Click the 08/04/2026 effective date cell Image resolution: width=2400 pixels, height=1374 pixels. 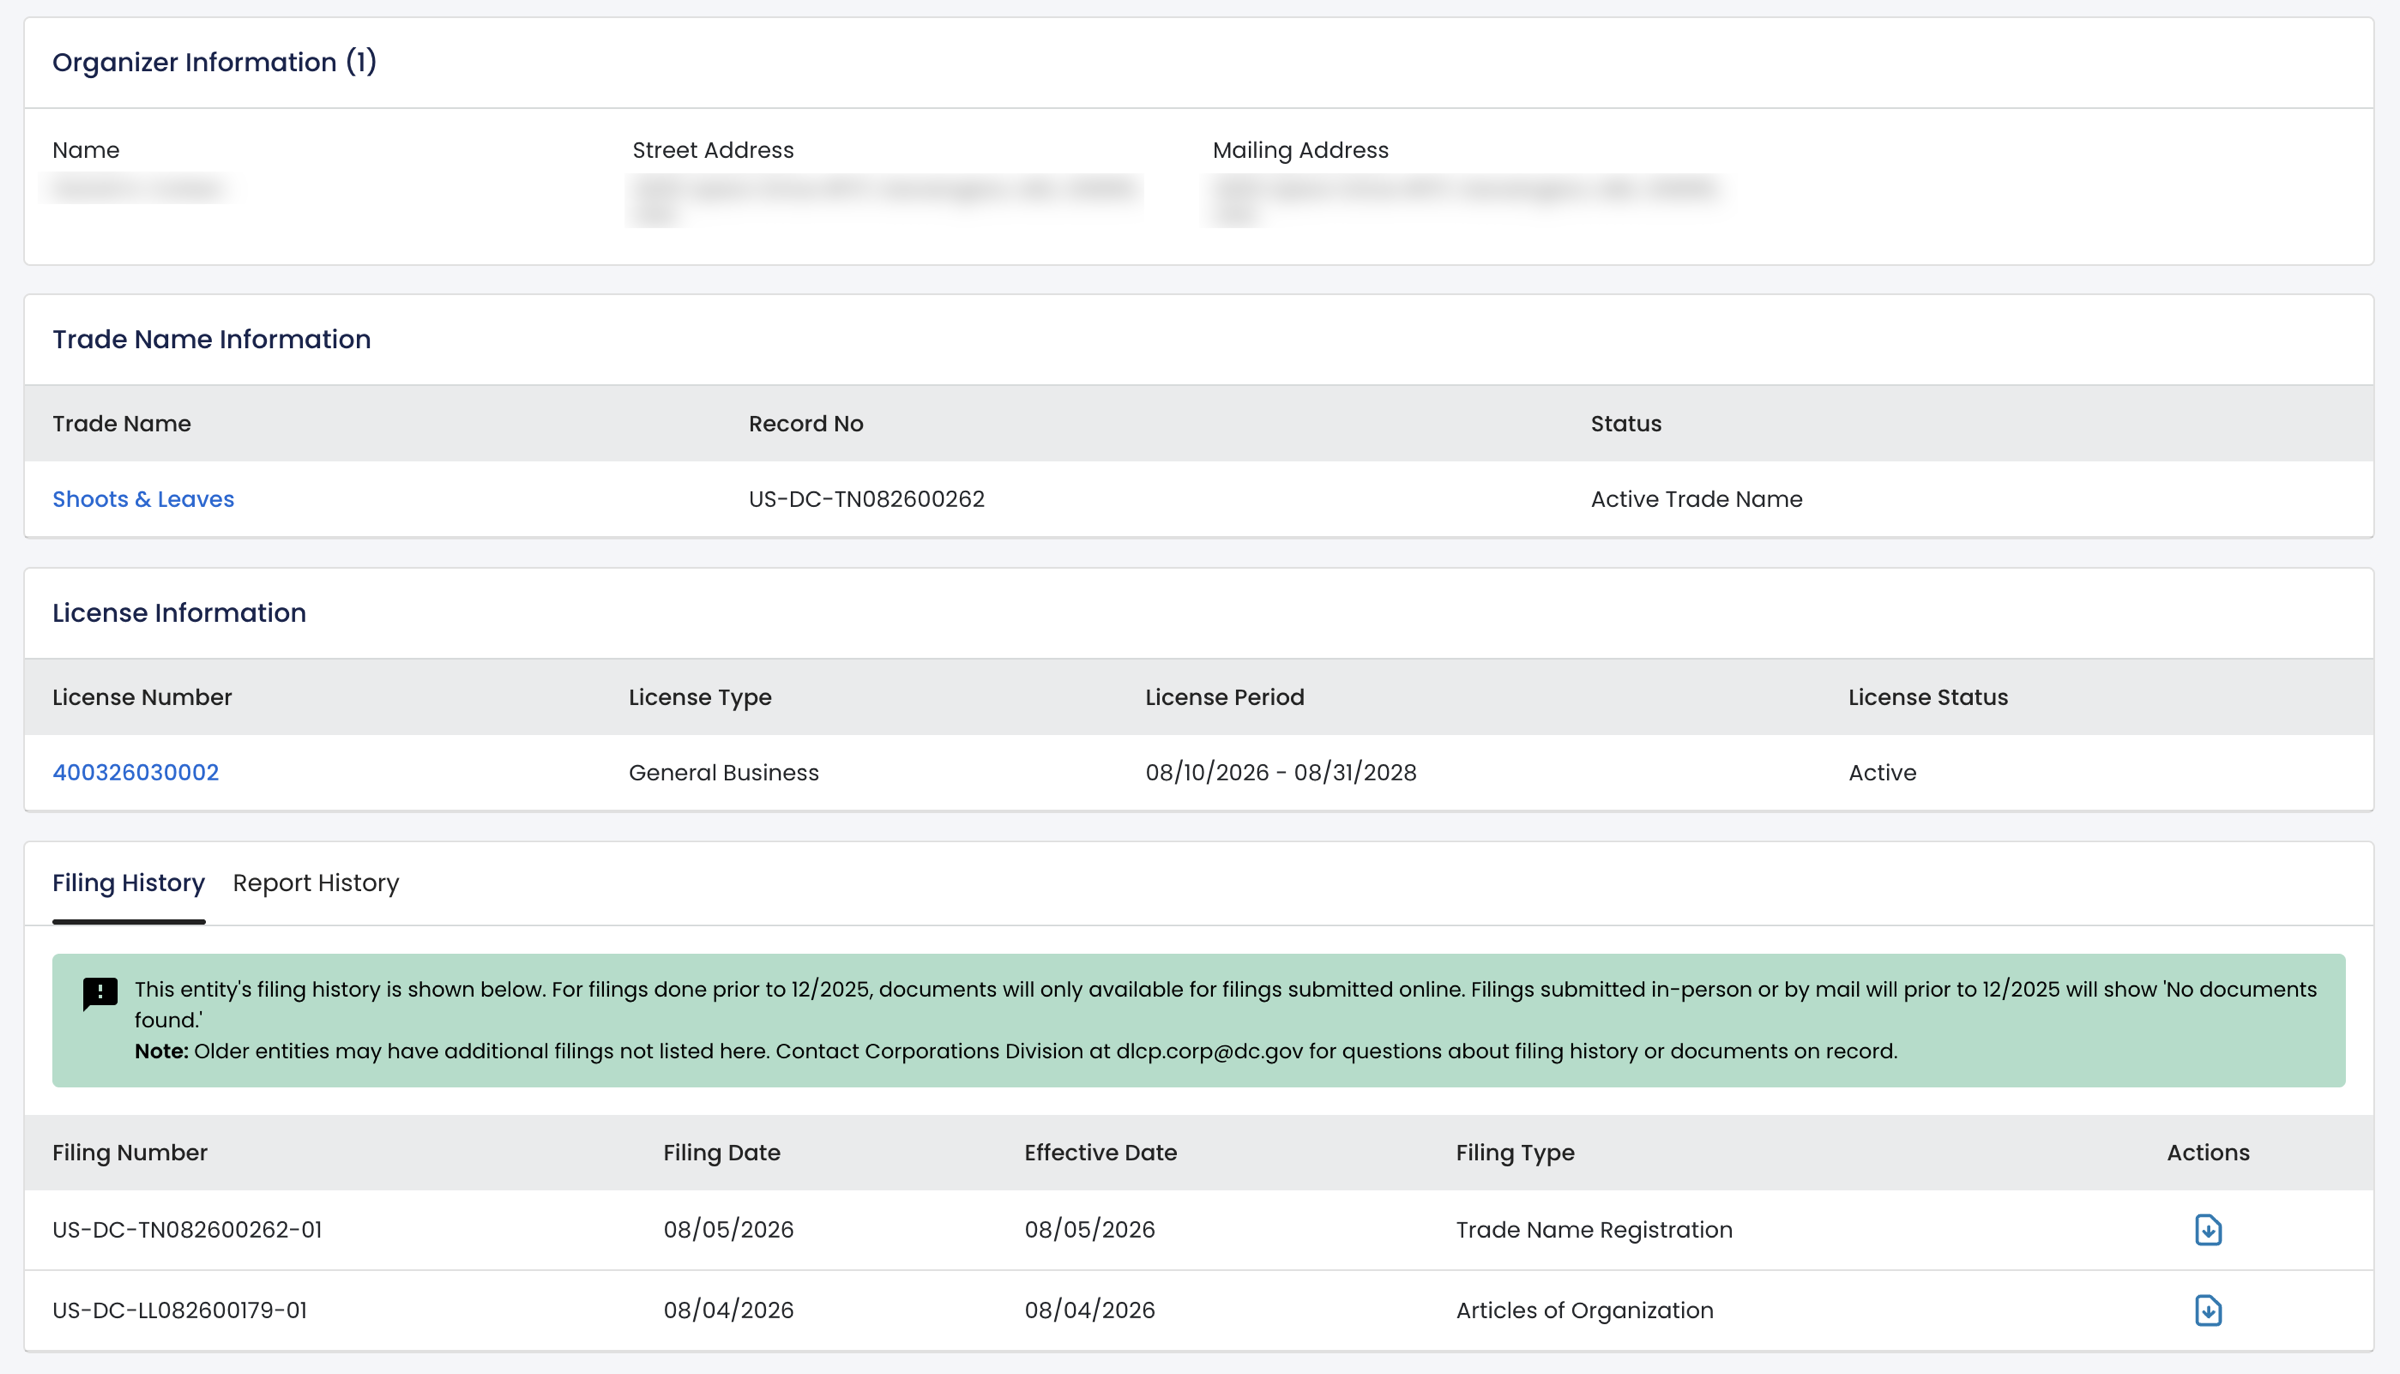(x=1090, y=1310)
